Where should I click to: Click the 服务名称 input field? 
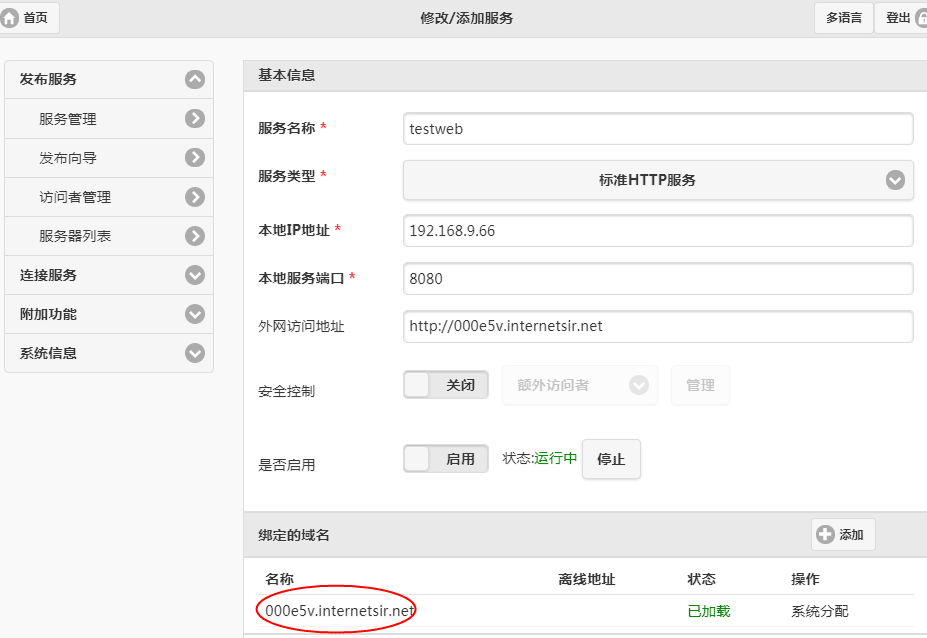658,129
